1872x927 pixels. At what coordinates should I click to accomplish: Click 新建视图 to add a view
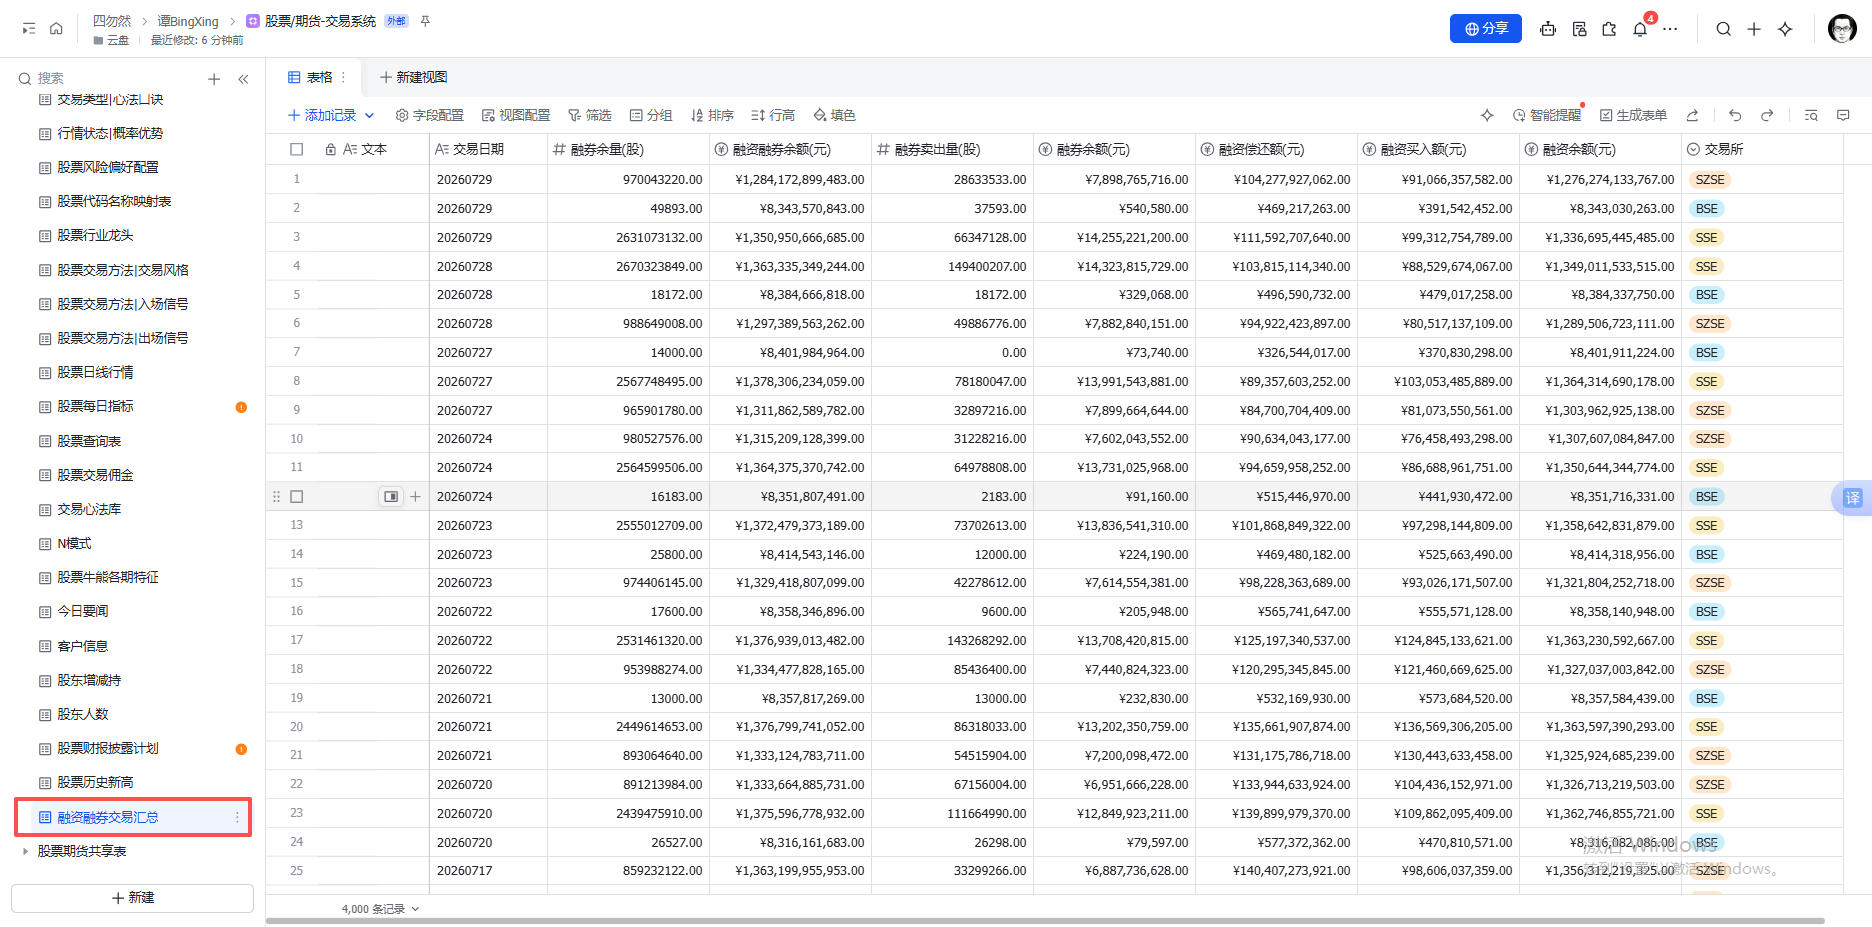click(x=413, y=77)
